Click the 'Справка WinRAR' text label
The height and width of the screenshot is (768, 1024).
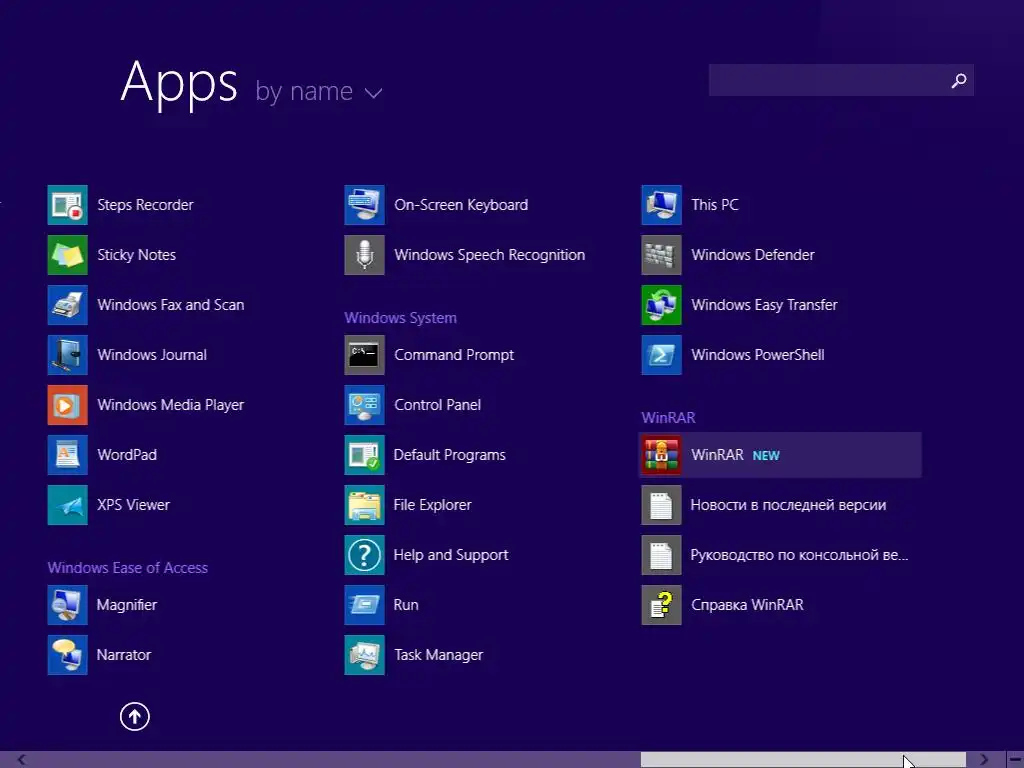point(747,605)
